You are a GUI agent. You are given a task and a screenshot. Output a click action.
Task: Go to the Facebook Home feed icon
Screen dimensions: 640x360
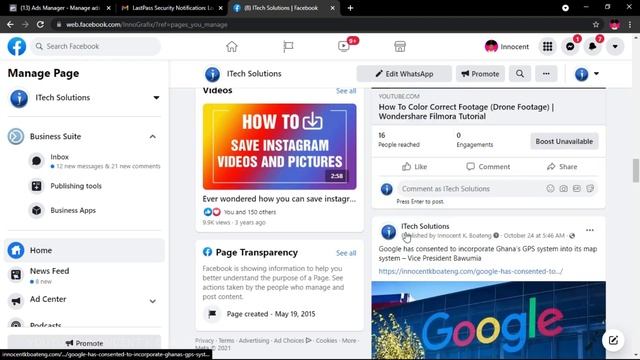(232, 47)
